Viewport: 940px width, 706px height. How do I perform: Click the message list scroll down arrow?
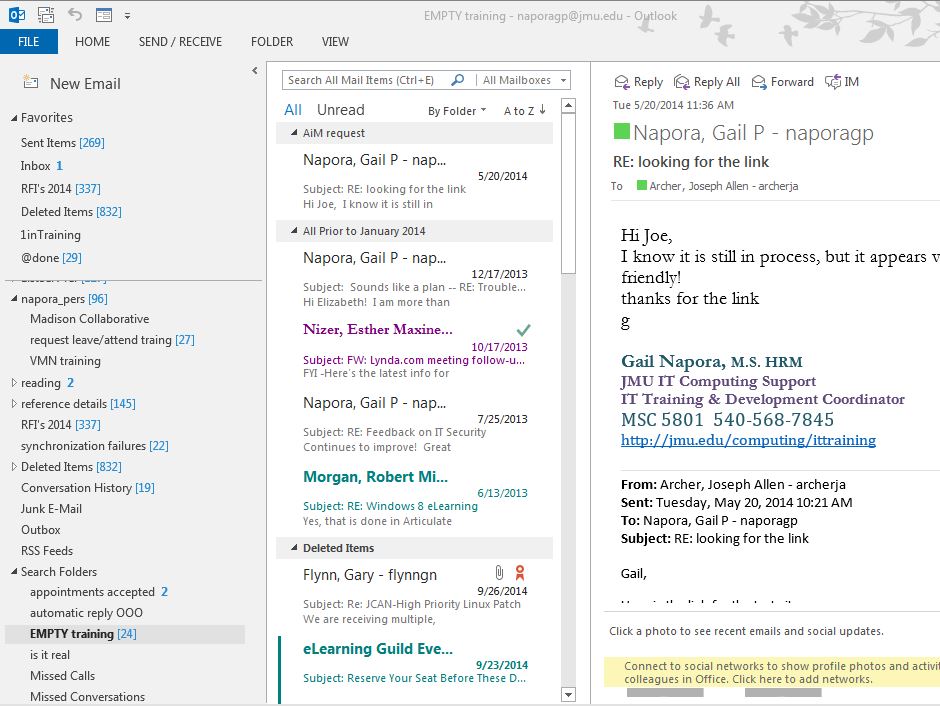click(568, 695)
